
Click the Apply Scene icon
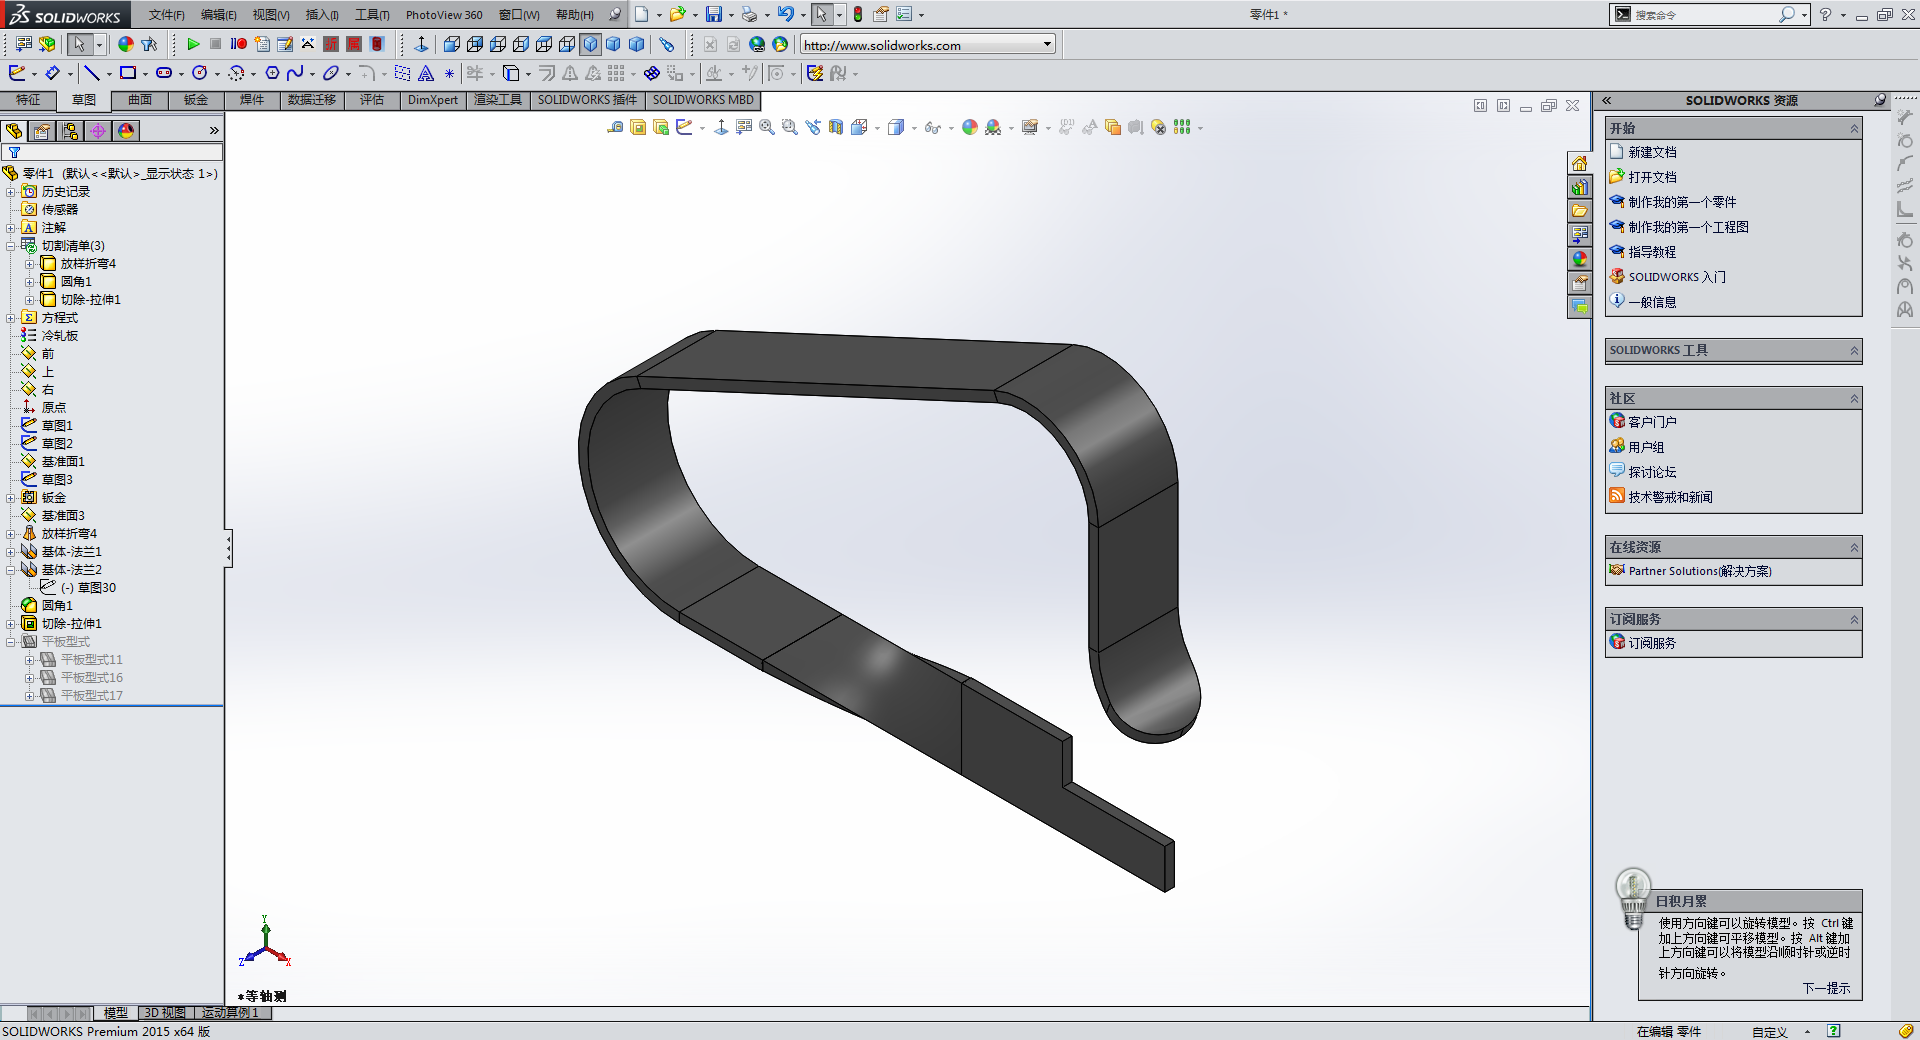(x=993, y=127)
